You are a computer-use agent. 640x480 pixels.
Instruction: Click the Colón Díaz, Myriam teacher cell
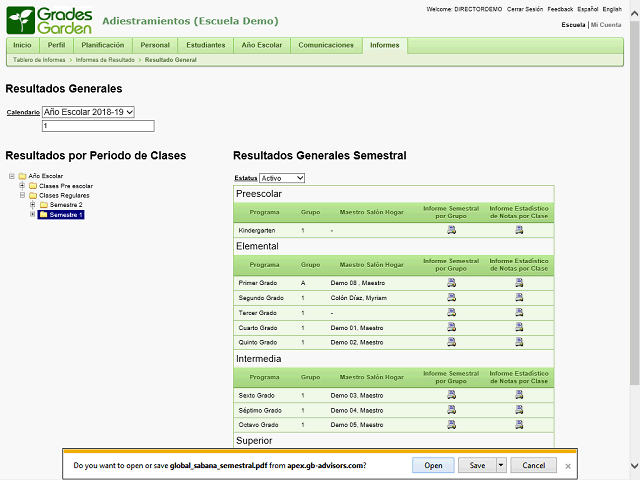click(358, 298)
